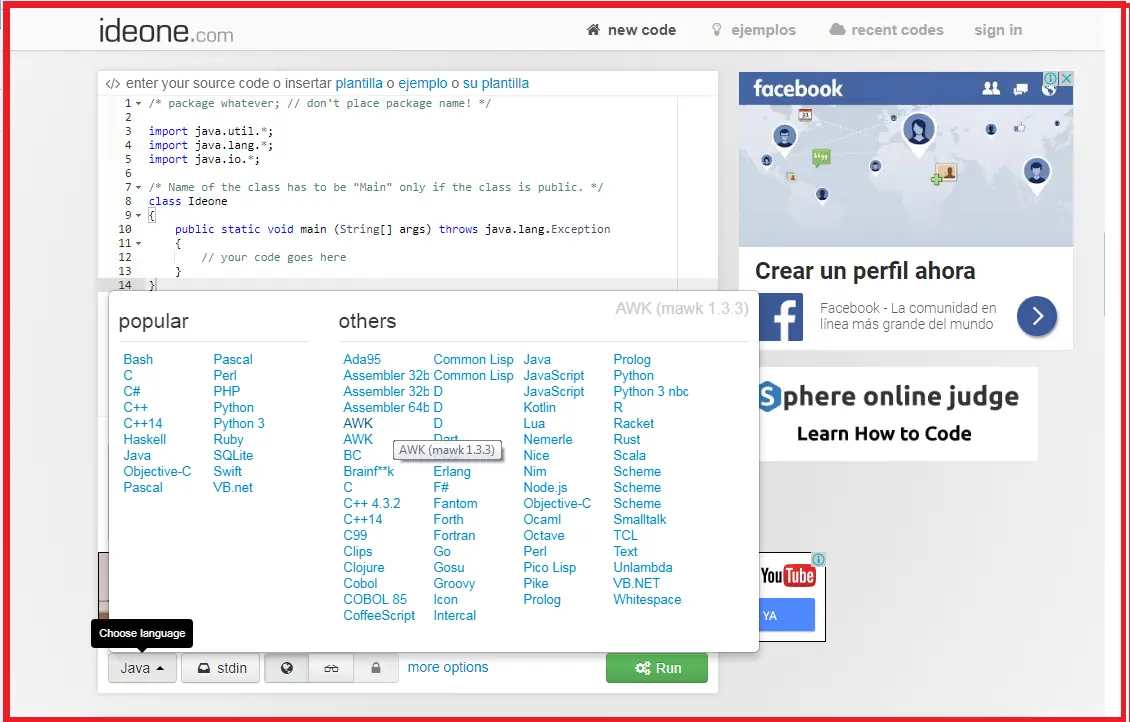This screenshot has height=722, width=1130.
Task: Click the Facebook ad info icon
Action: (x=1051, y=78)
